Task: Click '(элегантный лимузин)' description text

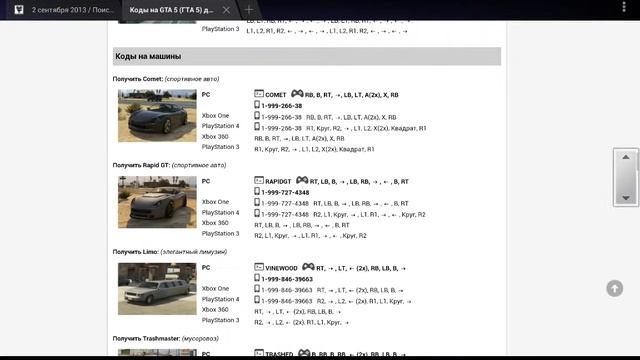Action: (193, 252)
